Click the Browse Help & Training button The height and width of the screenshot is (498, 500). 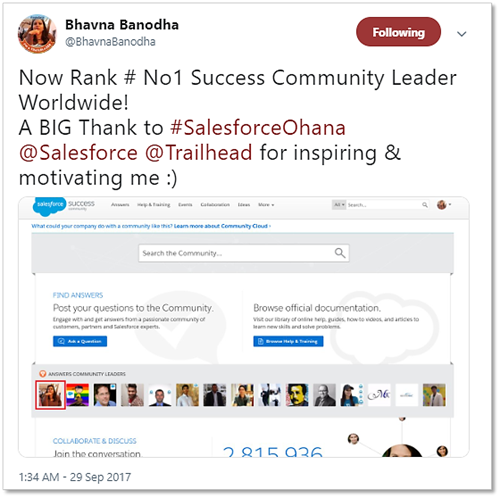pyautogui.click(x=288, y=341)
